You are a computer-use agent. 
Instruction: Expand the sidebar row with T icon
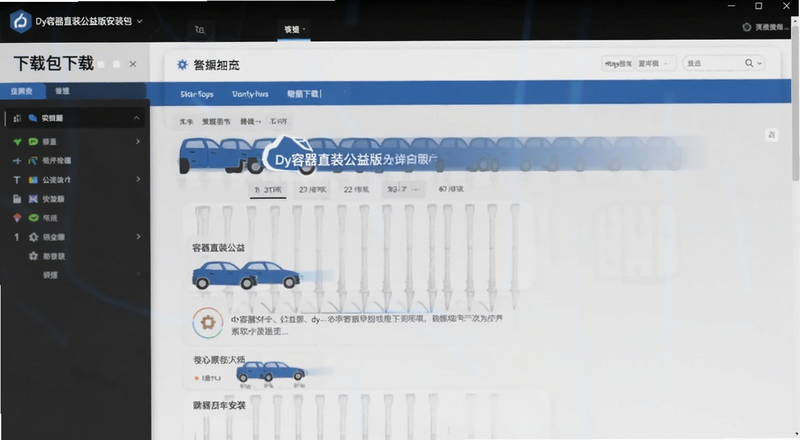[x=138, y=180]
